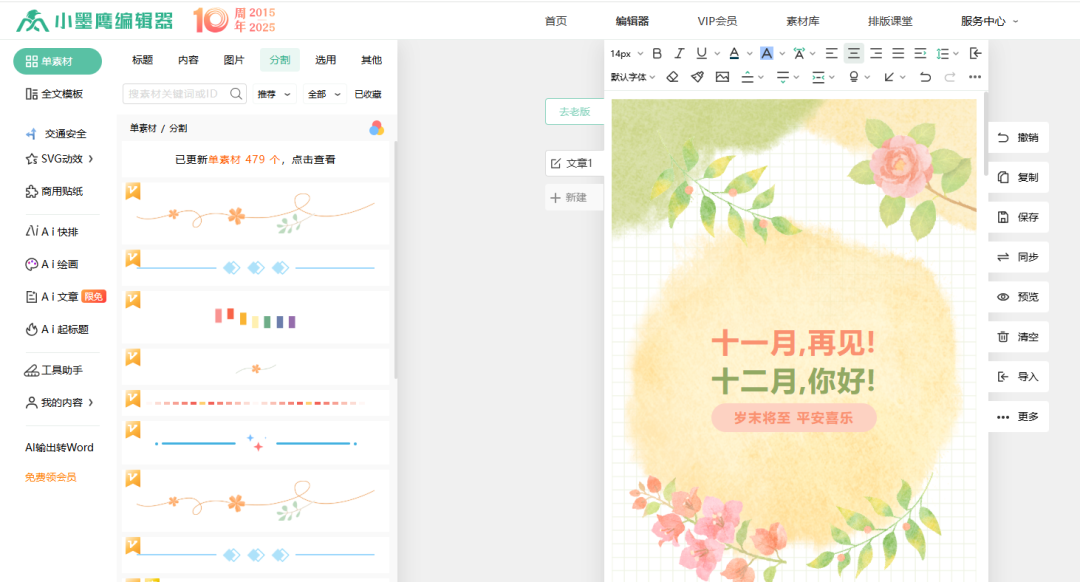Screen dimensions: 1080x582
Task: Align text right
Action: coord(876,54)
